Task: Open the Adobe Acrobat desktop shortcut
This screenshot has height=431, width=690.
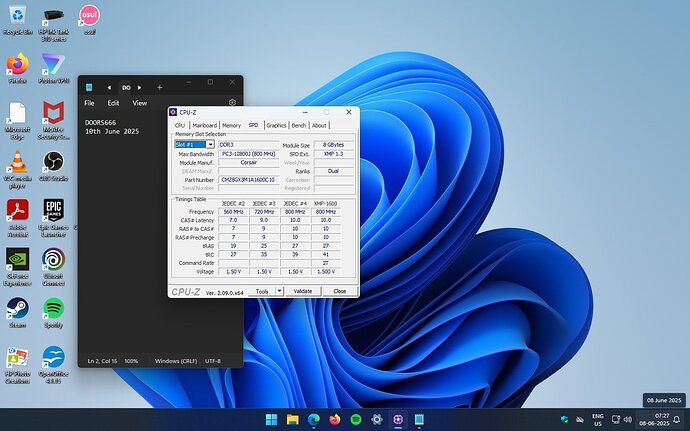Action: [x=18, y=218]
